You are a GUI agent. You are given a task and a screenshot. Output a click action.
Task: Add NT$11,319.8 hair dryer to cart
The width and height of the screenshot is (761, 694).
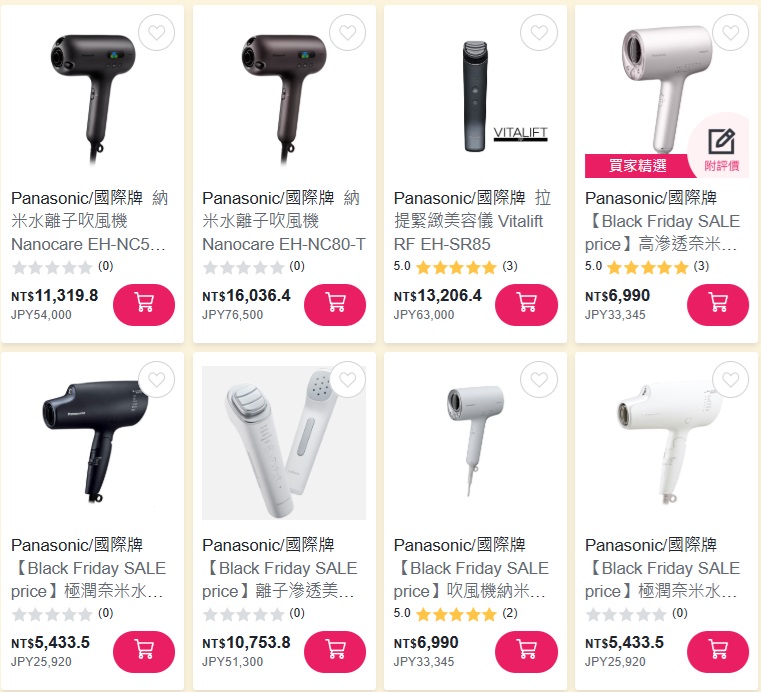pyautogui.click(x=144, y=304)
